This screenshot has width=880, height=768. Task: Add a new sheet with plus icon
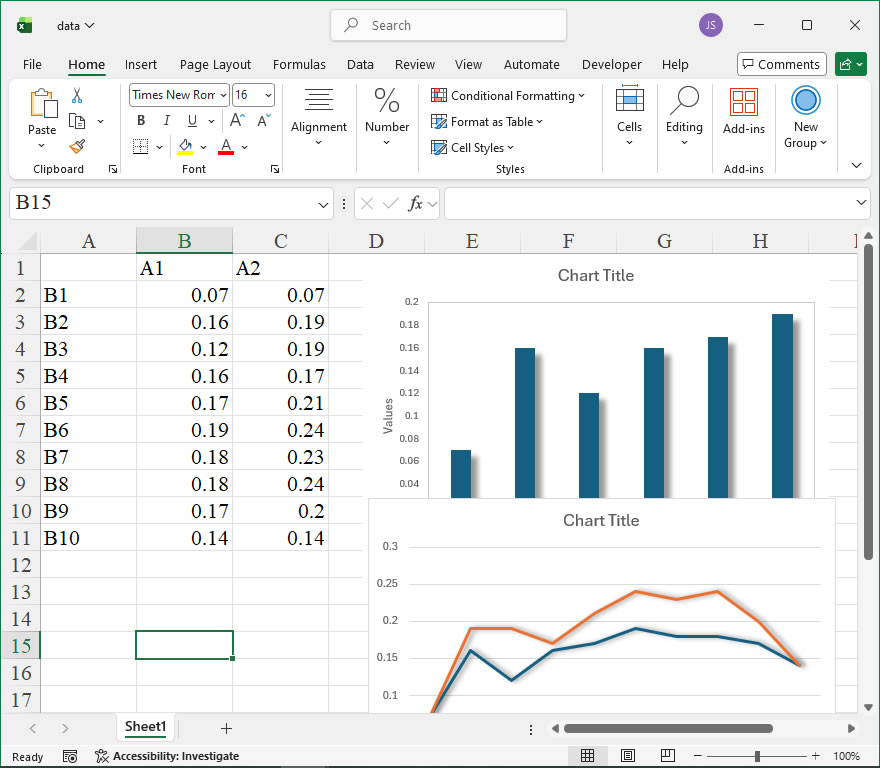pyautogui.click(x=226, y=728)
